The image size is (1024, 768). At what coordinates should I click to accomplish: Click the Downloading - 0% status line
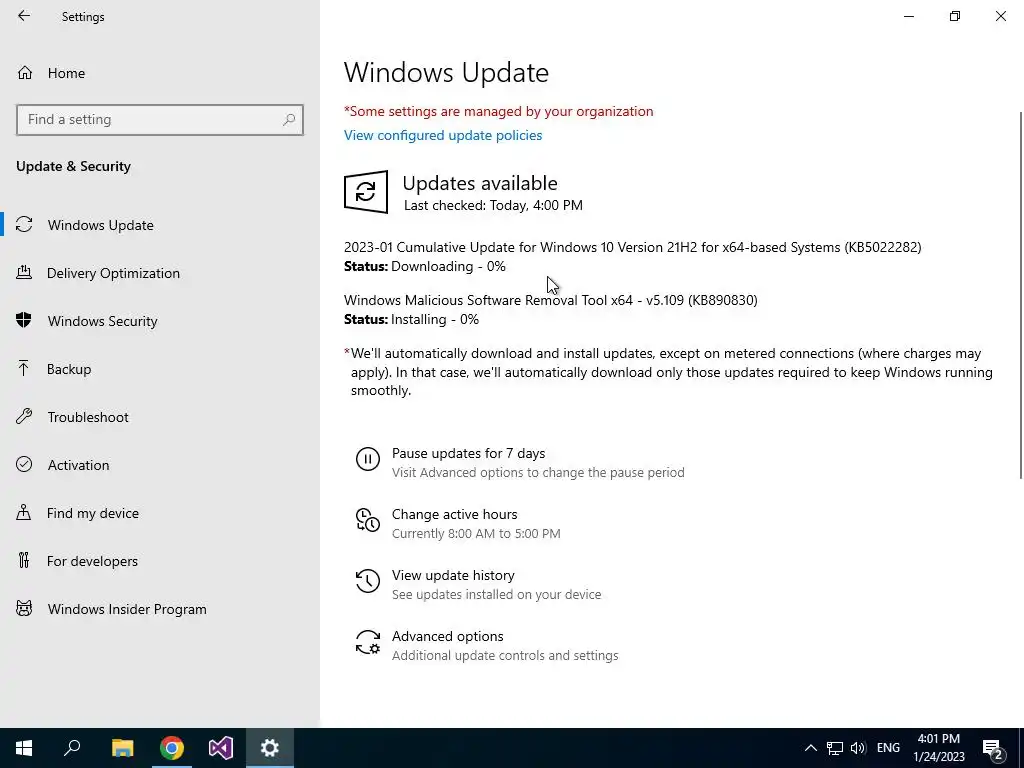pos(424,266)
